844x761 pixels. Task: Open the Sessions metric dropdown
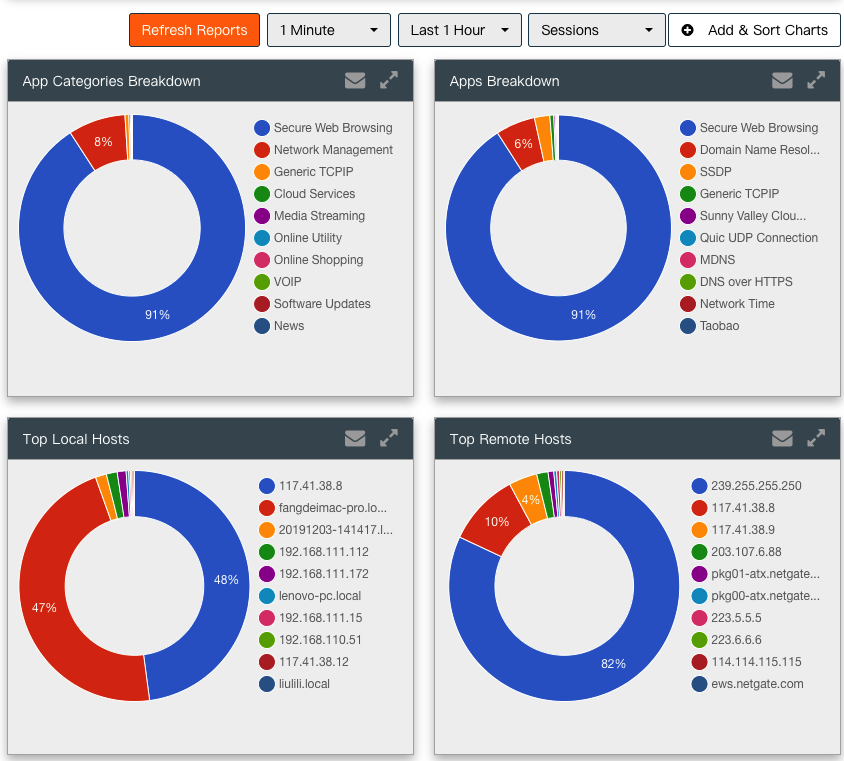coord(596,30)
